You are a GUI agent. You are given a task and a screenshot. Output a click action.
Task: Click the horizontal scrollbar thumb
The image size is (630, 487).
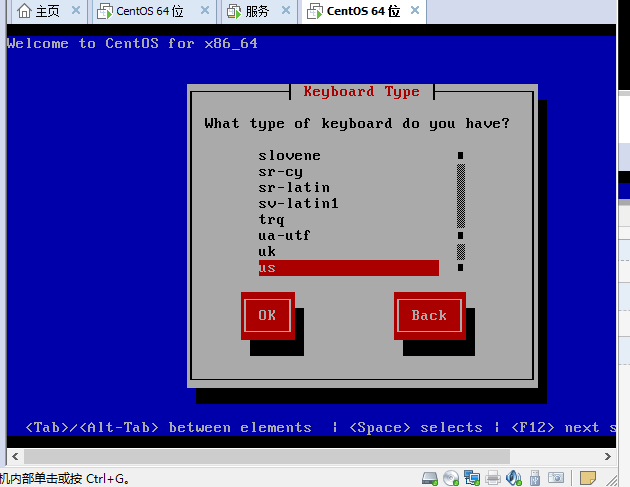click(267, 456)
